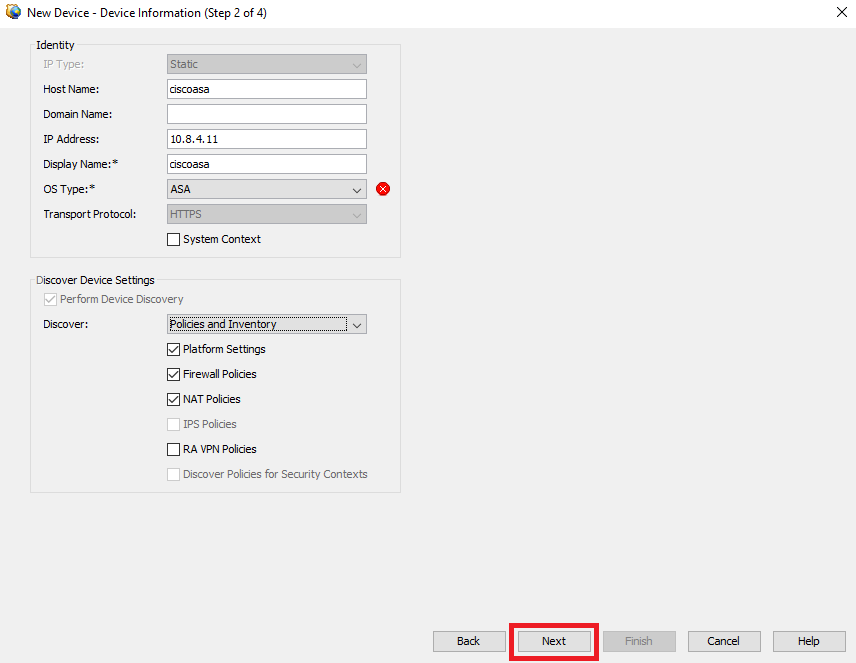The width and height of the screenshot is (856, 663).
Task: Click the "Discover:" label
Action: (x=66, y=324)
